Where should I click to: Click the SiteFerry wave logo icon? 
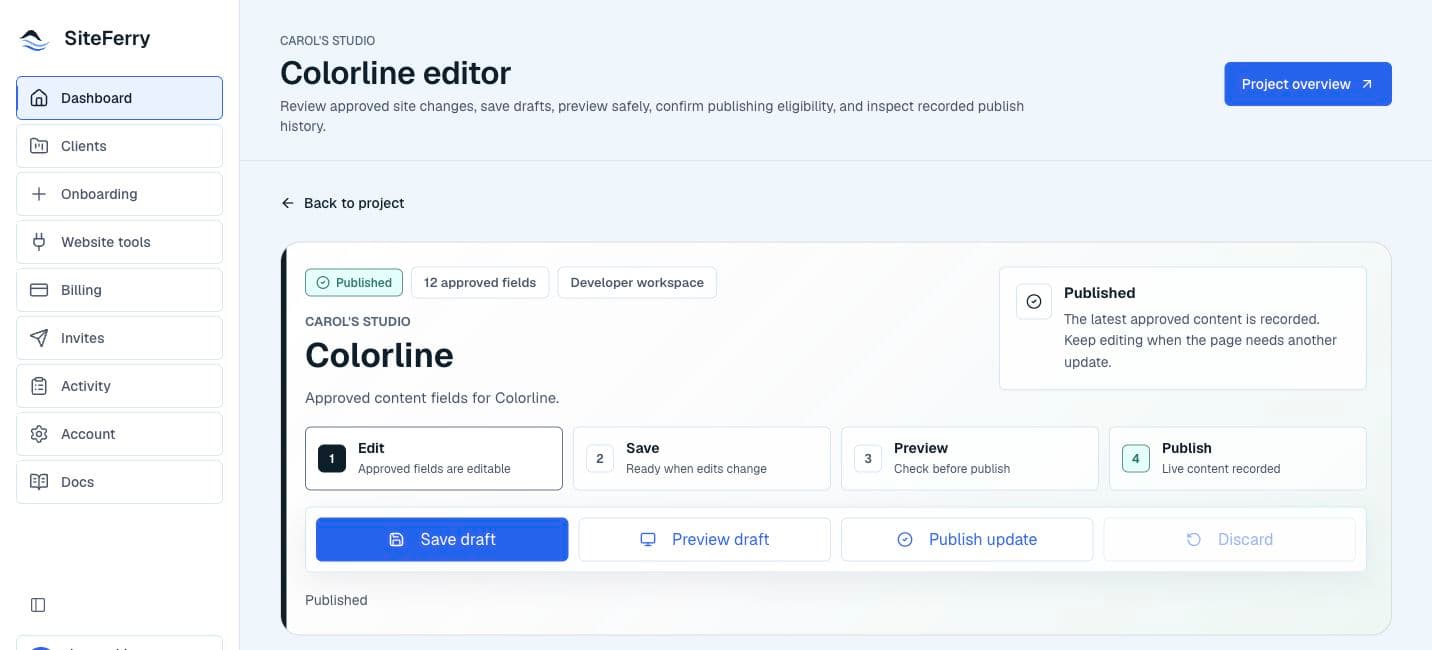point(34,40)
